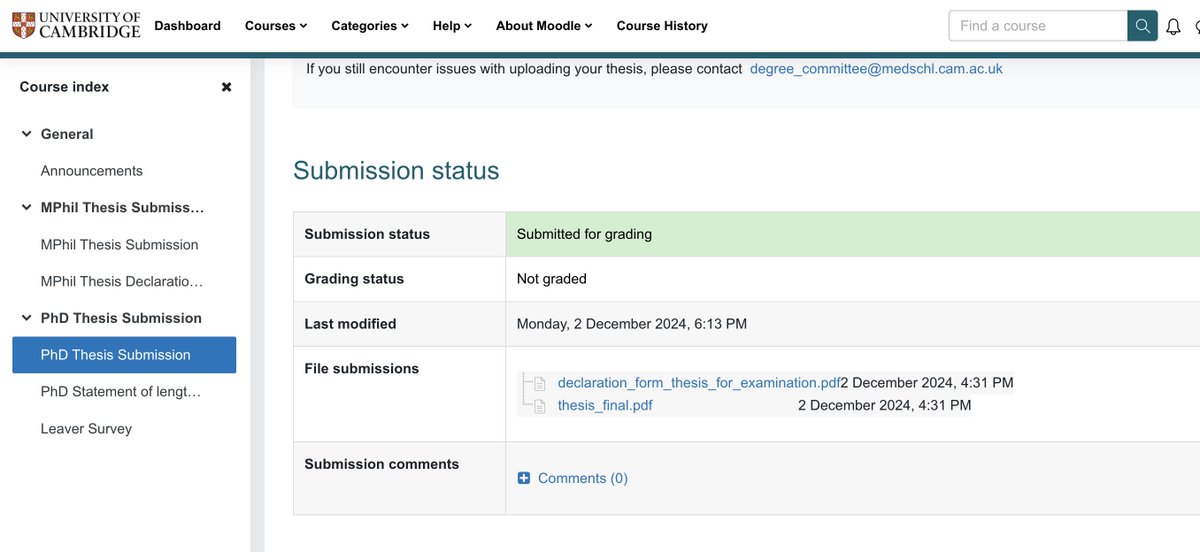Open the notifications bell icon
Image resolution: width=1200 pixels, height=552 pixels.
(x=1174, y=26)
